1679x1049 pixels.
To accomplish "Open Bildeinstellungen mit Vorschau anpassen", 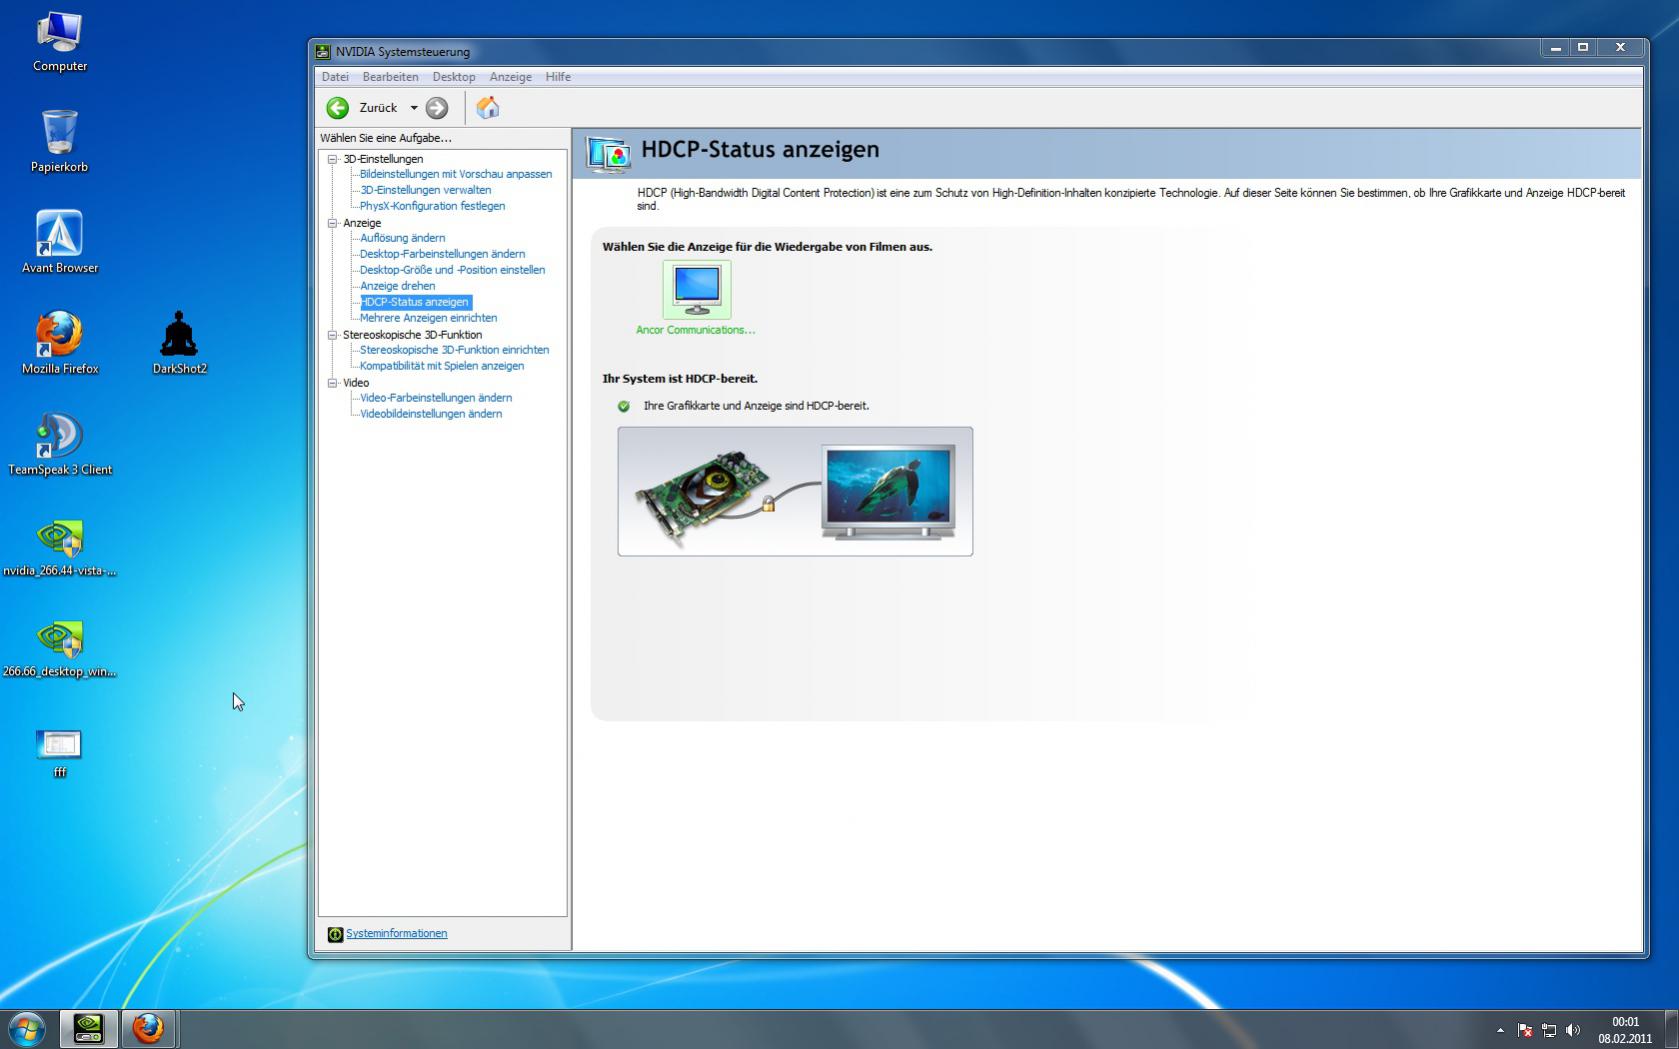I will 456,174.
